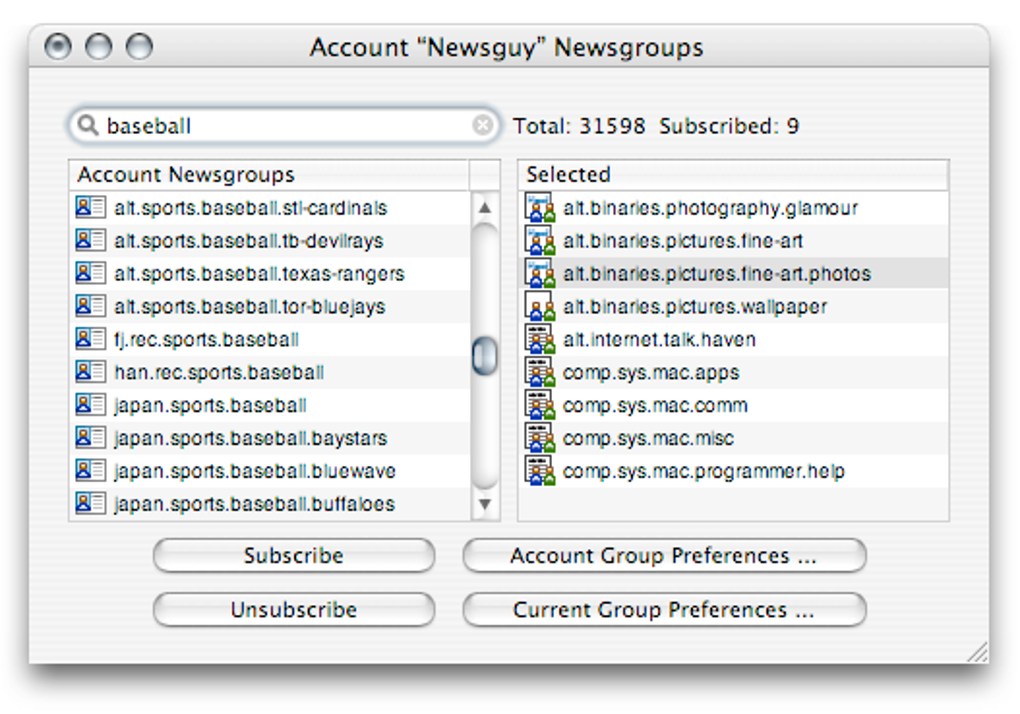
Task: Click the newsgroup list scrollbar thumb
Action: [x=485, y=356]
